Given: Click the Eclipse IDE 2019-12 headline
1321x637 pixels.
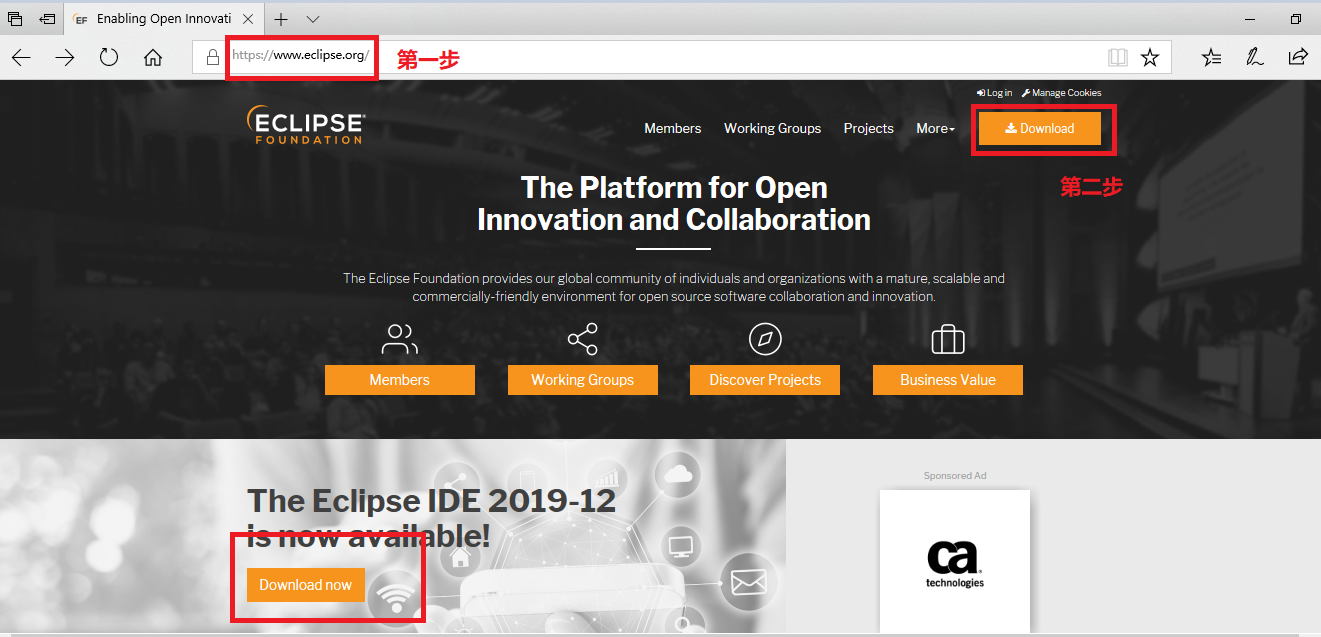Looking at the screenshot, I should [431, 518].
